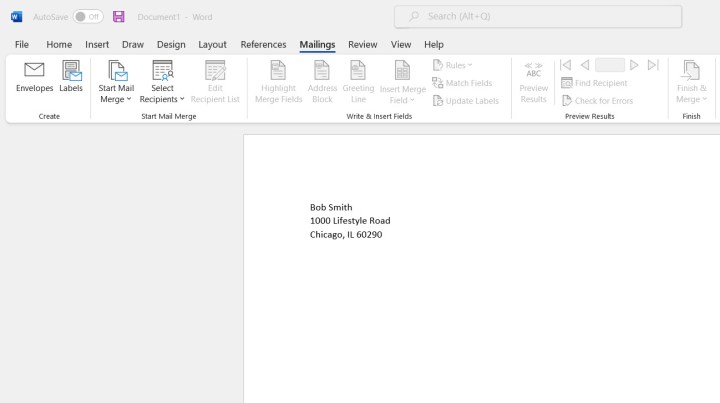Click Highlight Merge Fields icon
This screenshot has width=720, height=403.
278,72
